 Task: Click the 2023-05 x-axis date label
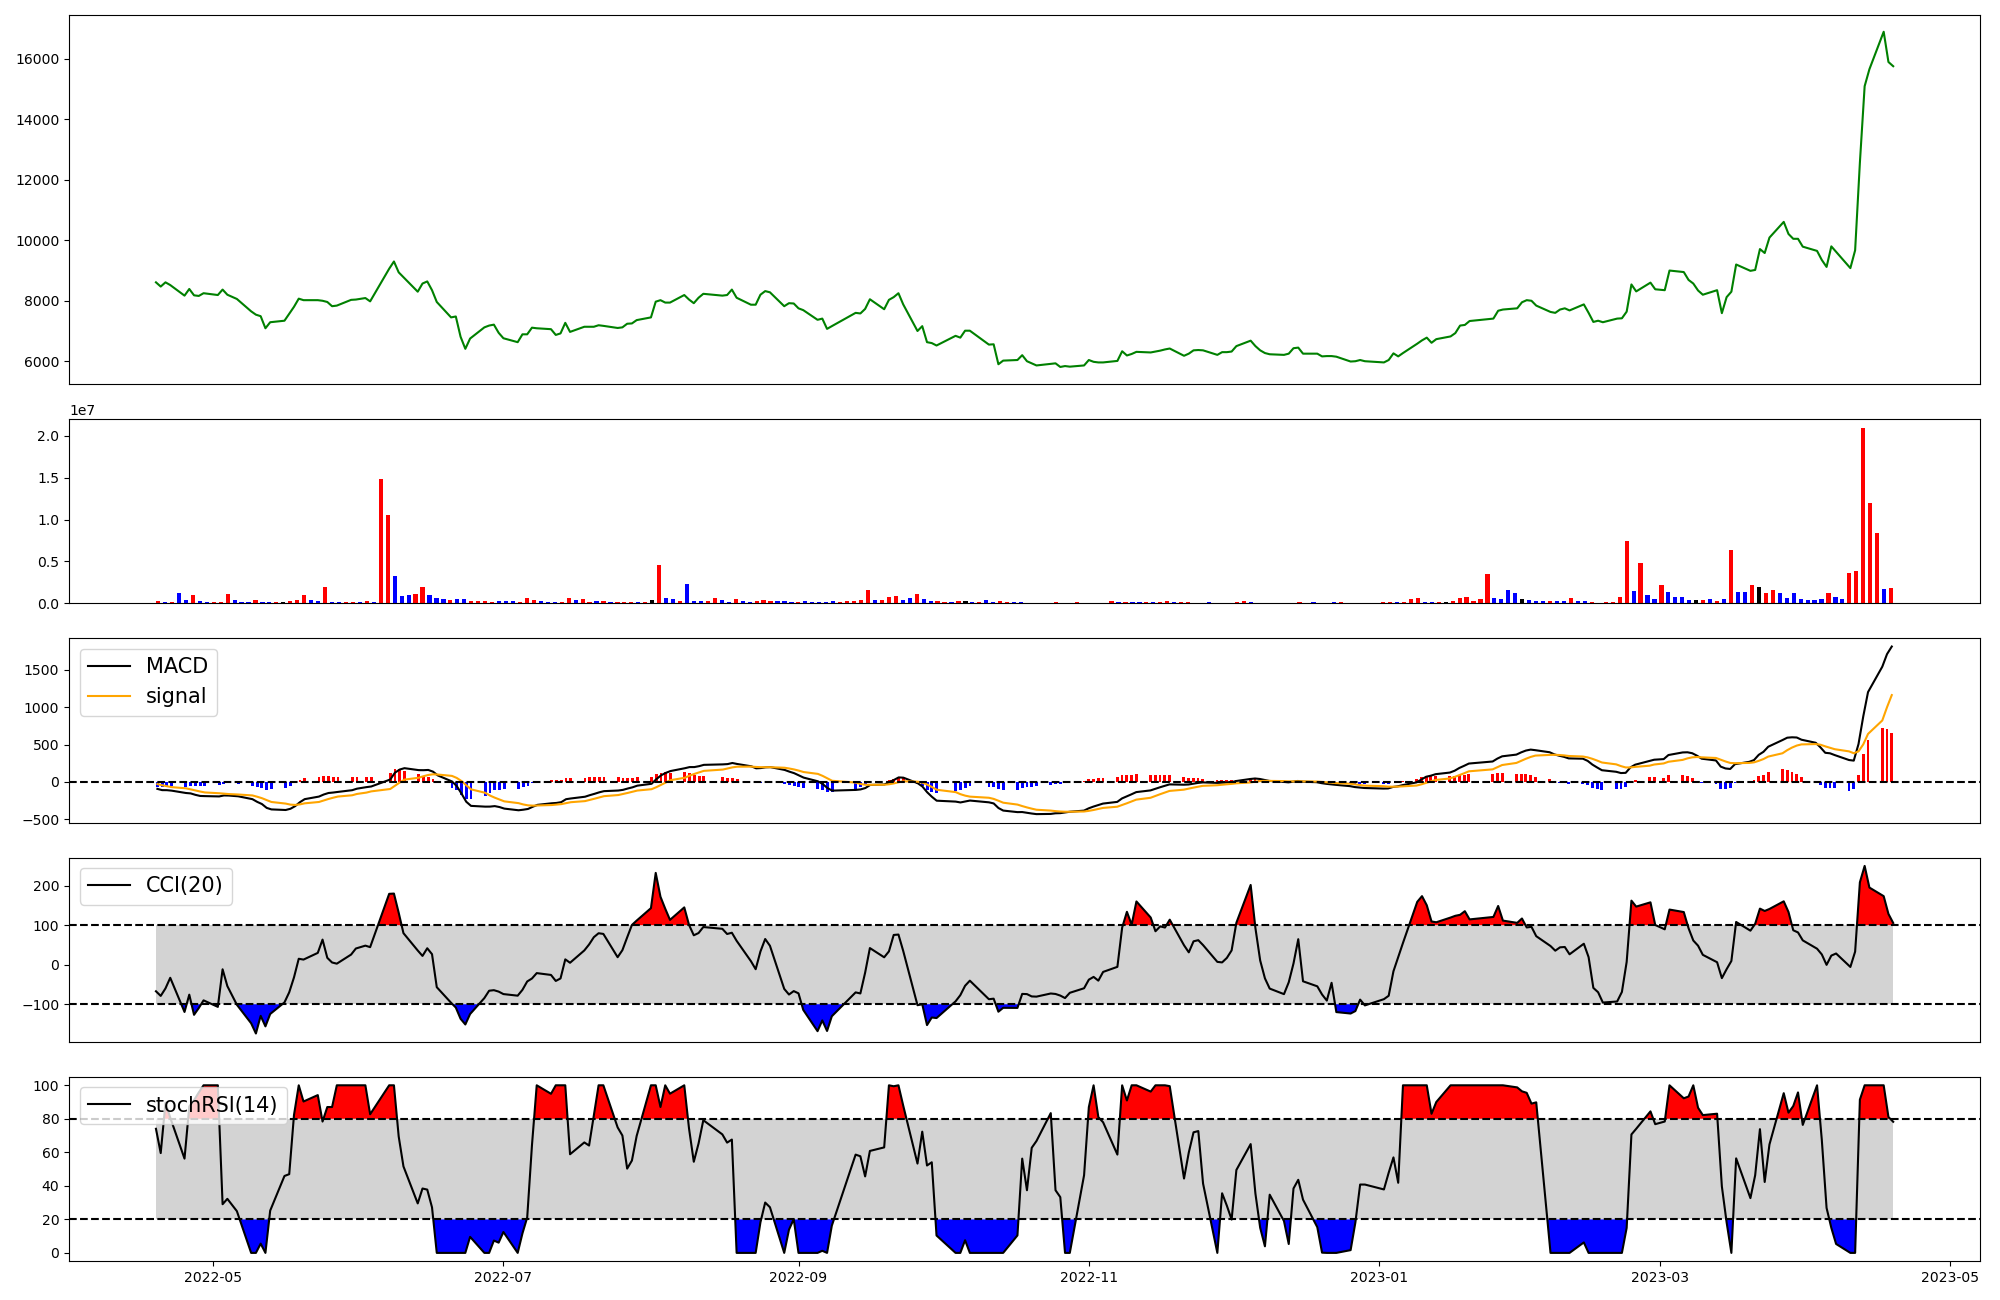point(1950,1277)
